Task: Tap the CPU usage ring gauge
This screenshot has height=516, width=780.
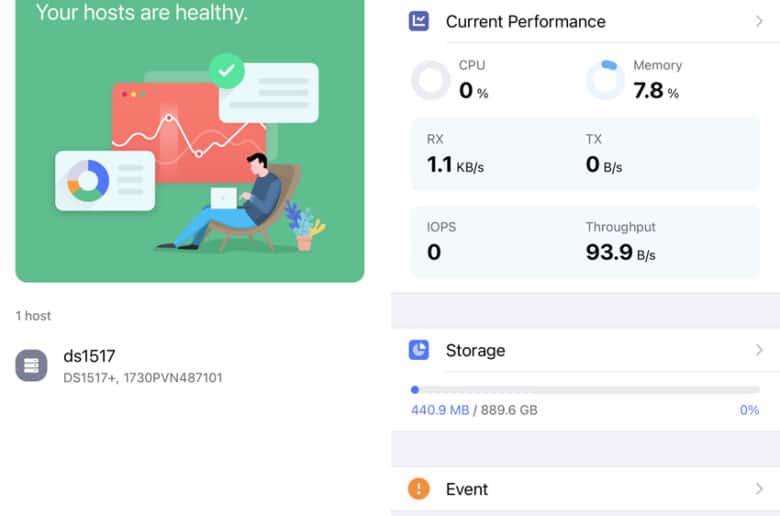Action: click(431, 80)
